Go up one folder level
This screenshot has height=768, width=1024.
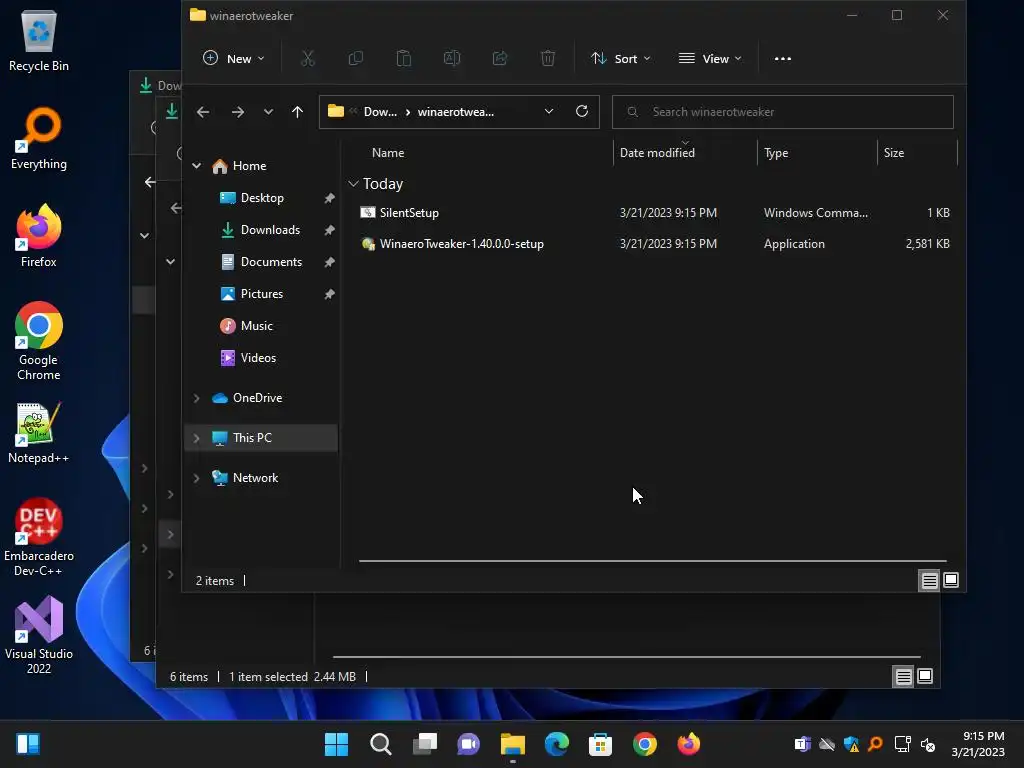(x=297, y=112)
